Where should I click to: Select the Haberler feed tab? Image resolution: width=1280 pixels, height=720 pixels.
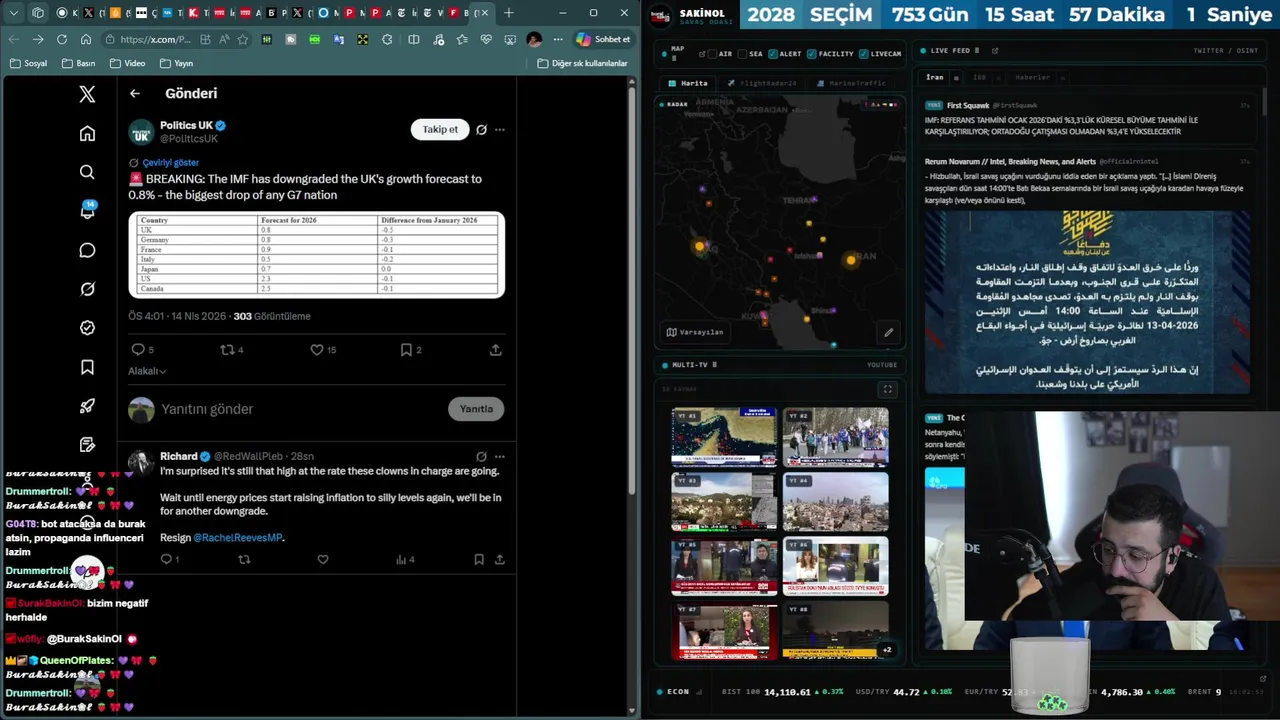[x=1032, y=77]
